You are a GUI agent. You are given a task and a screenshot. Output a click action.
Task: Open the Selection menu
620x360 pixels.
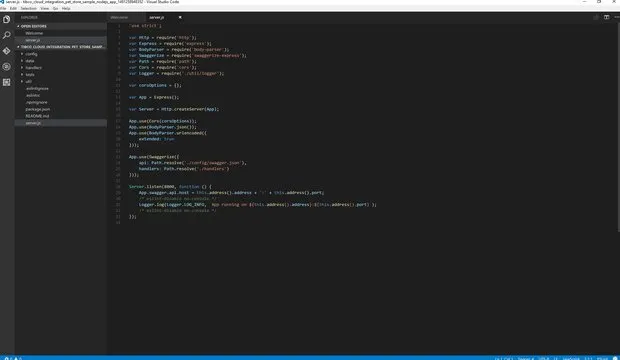click(28, 8)
